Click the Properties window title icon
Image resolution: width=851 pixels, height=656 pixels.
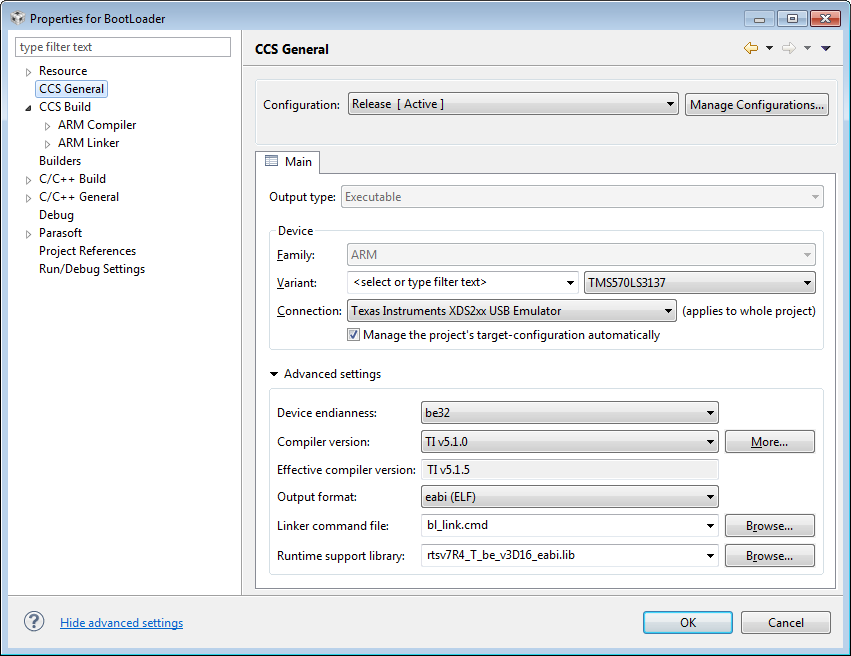click(17, 18)
